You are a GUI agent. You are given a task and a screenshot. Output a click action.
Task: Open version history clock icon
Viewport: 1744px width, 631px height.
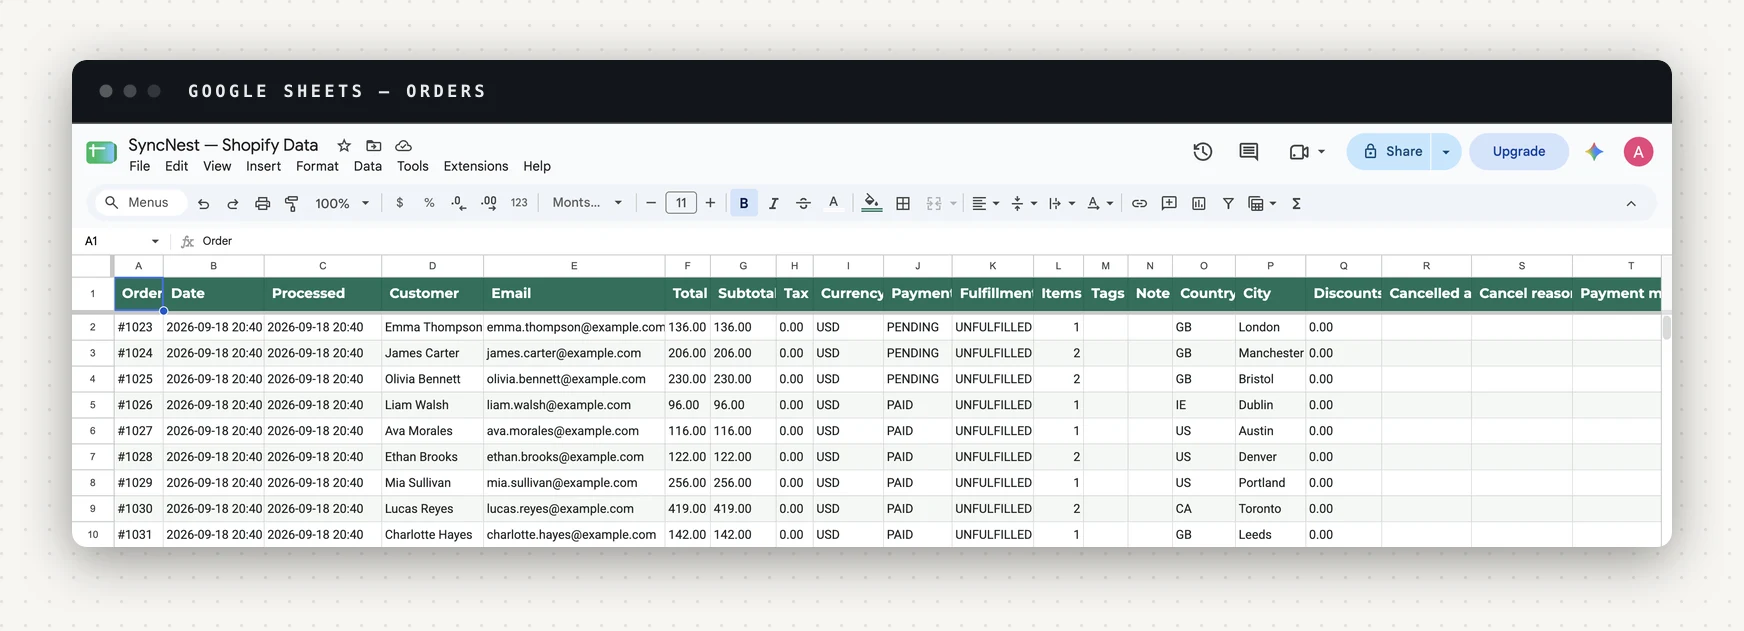click(x=1203, y=151)
